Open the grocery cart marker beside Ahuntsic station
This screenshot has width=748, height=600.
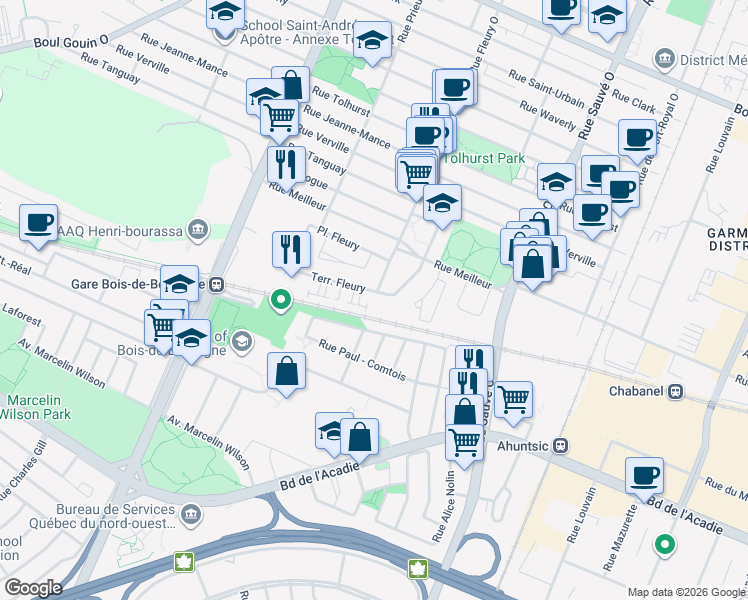[x=465, y=443]
